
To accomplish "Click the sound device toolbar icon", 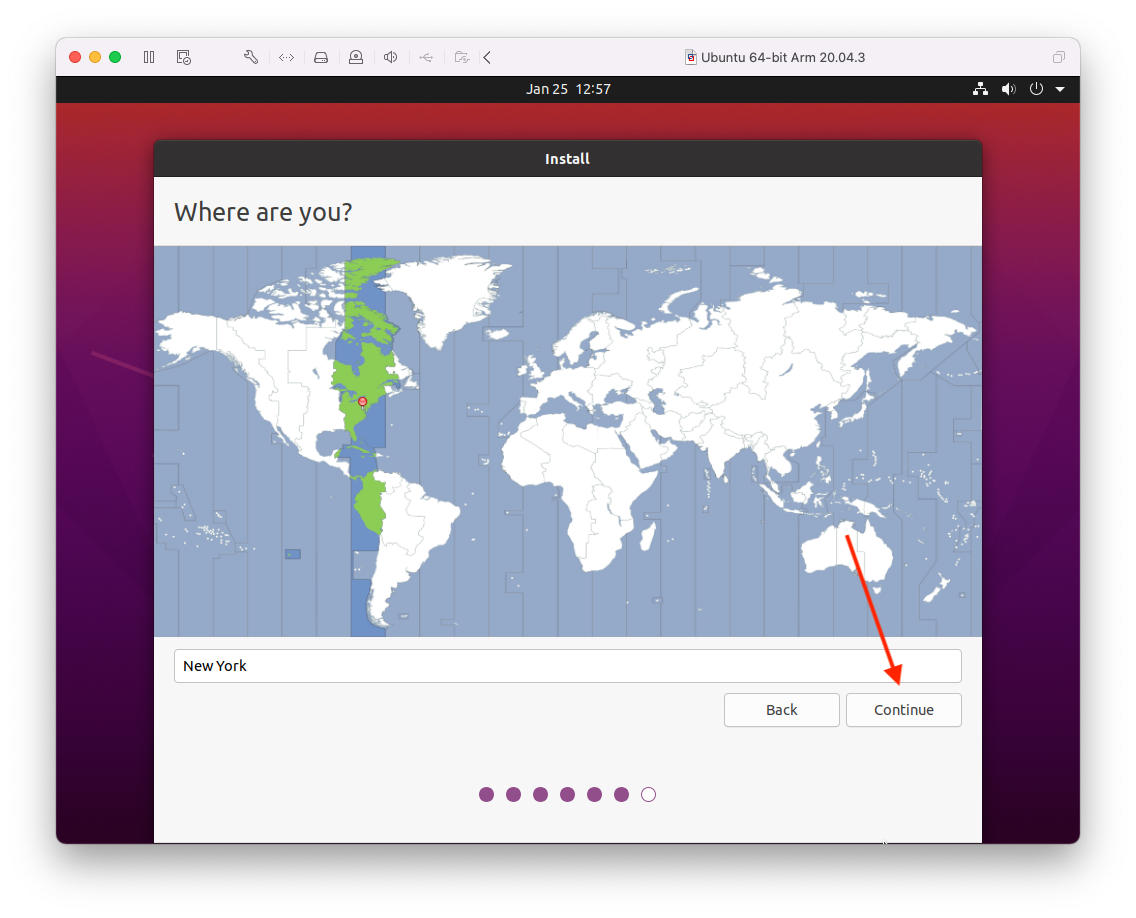I will pos(391,57).
